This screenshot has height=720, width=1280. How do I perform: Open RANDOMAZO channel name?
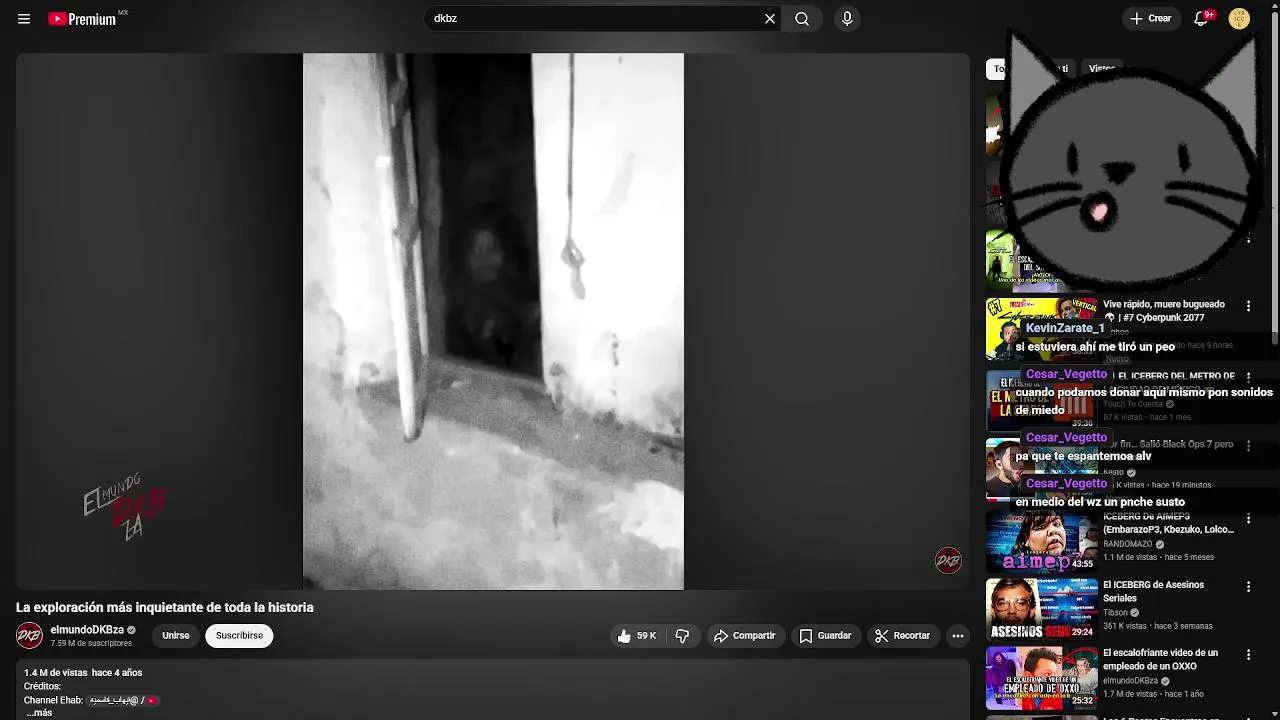coord(1129,544)
